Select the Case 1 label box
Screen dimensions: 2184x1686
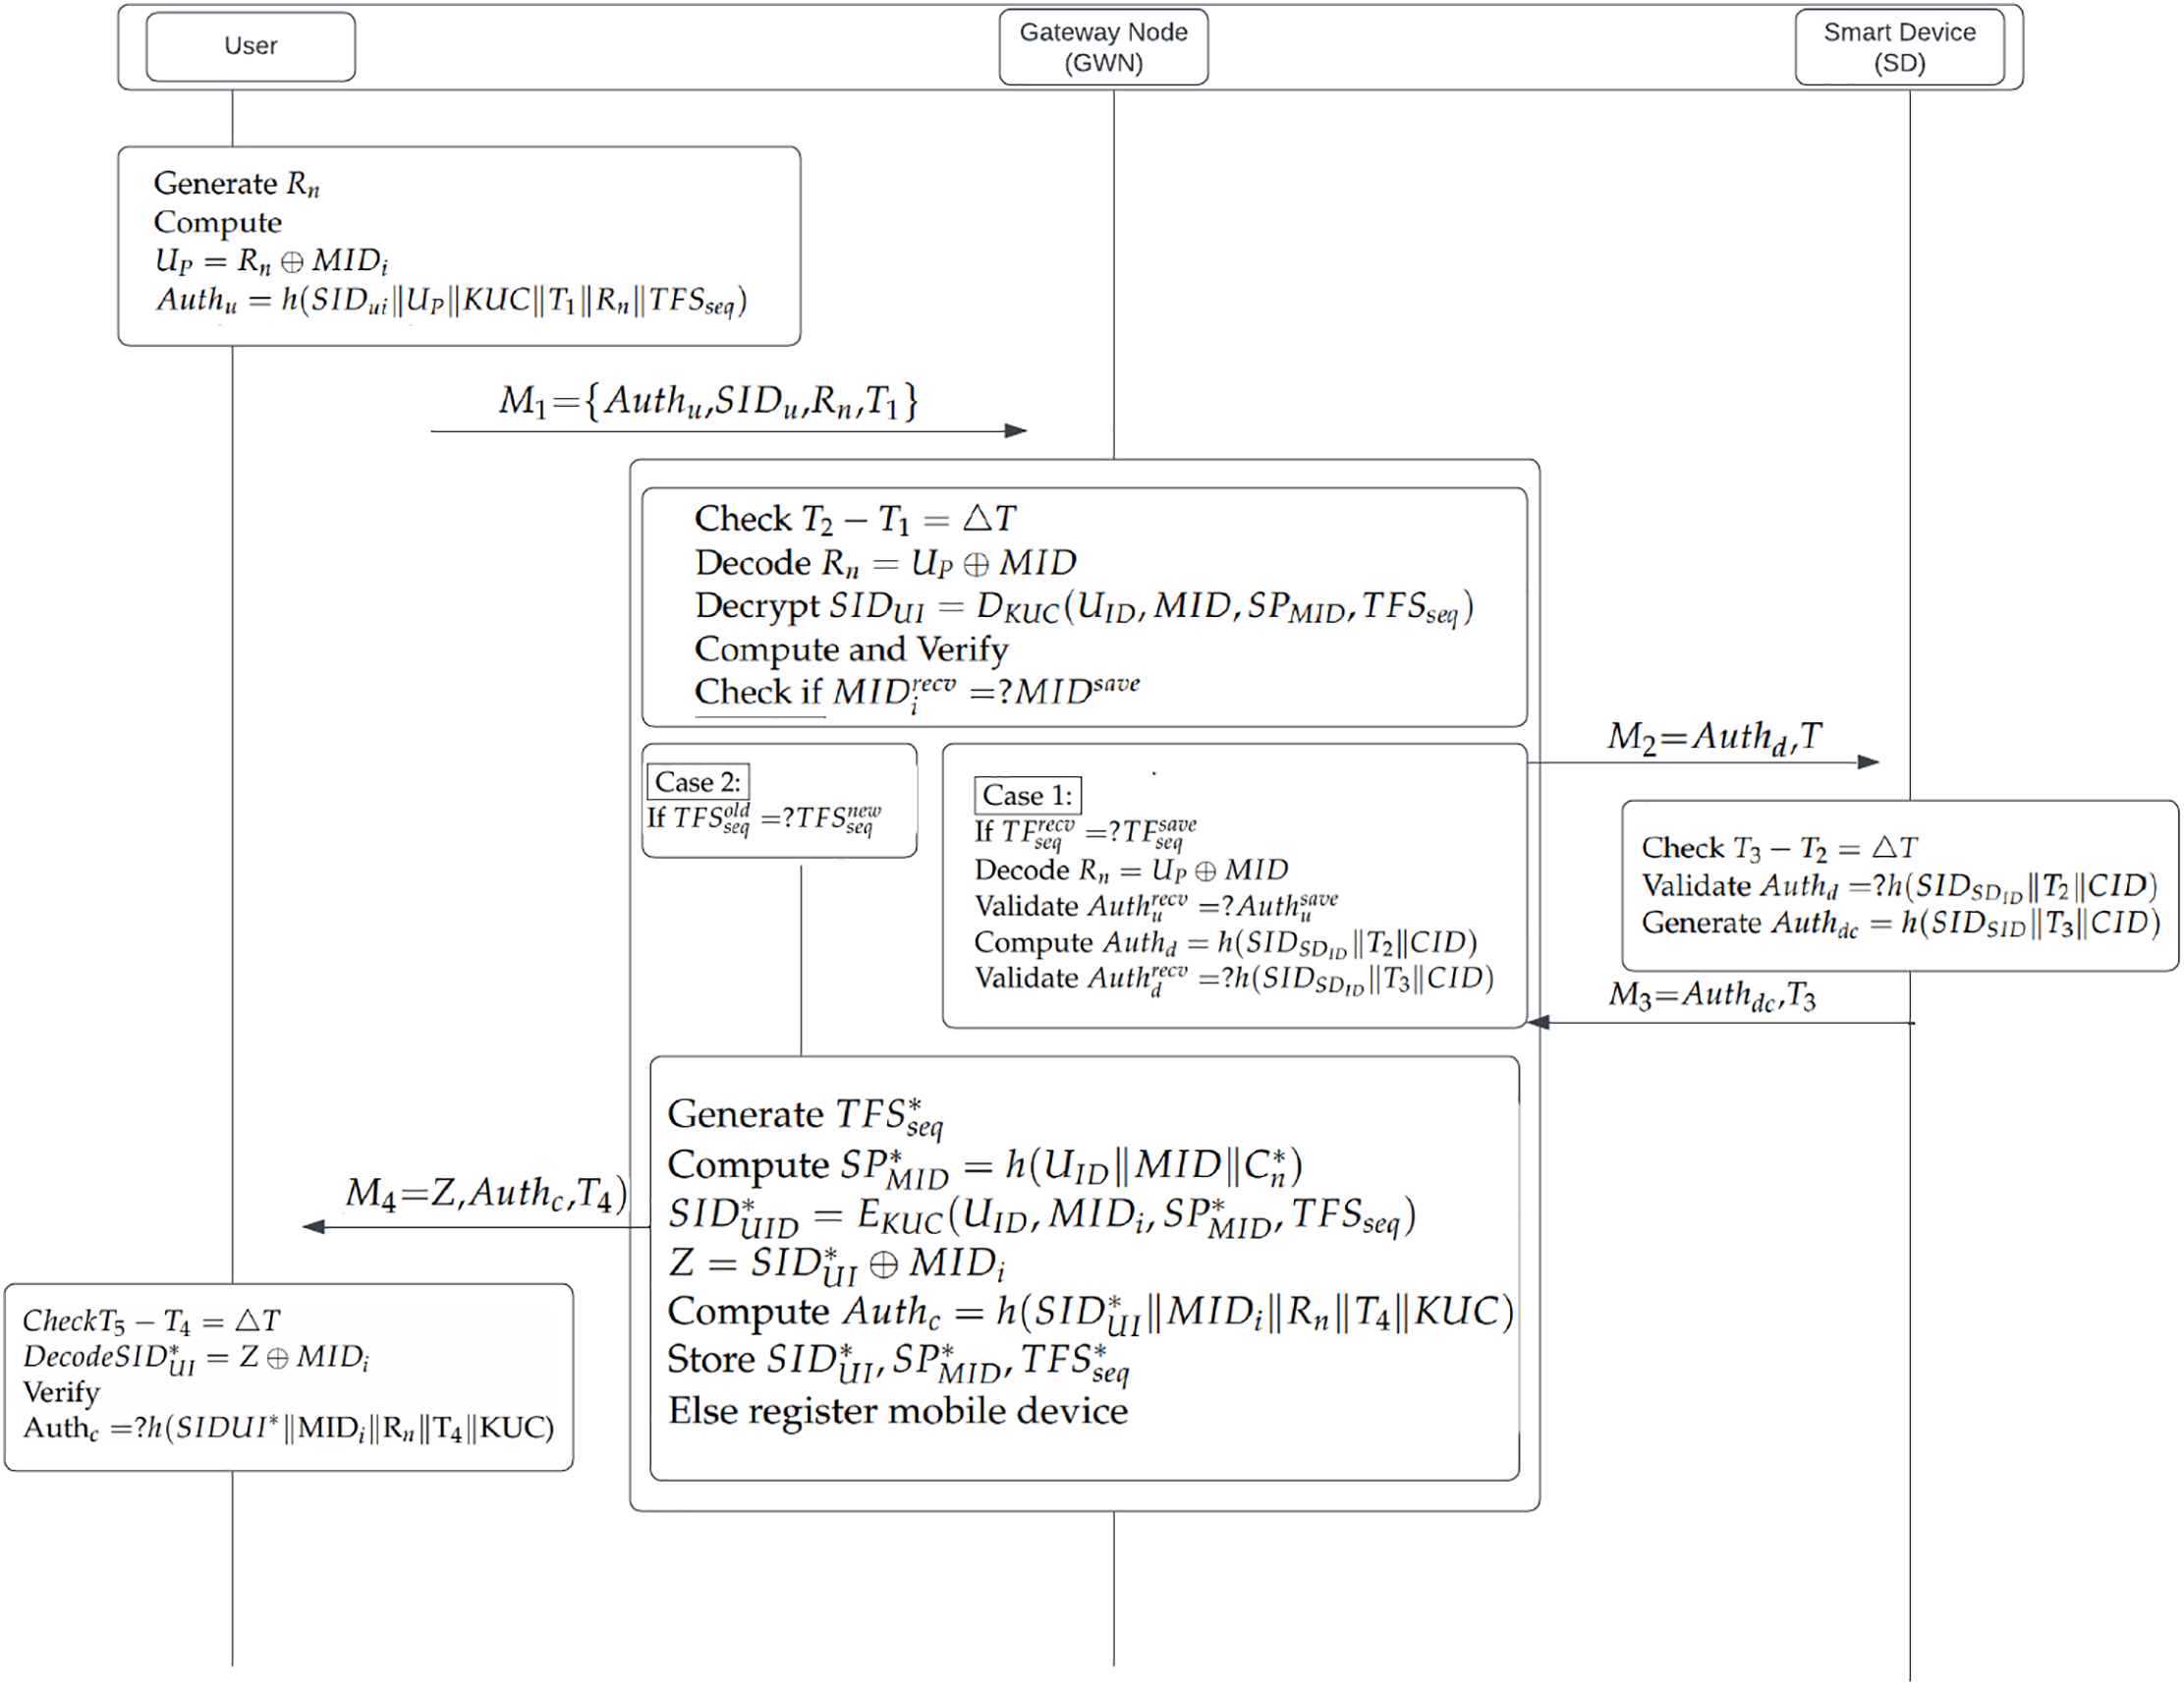pos(1027,795)
